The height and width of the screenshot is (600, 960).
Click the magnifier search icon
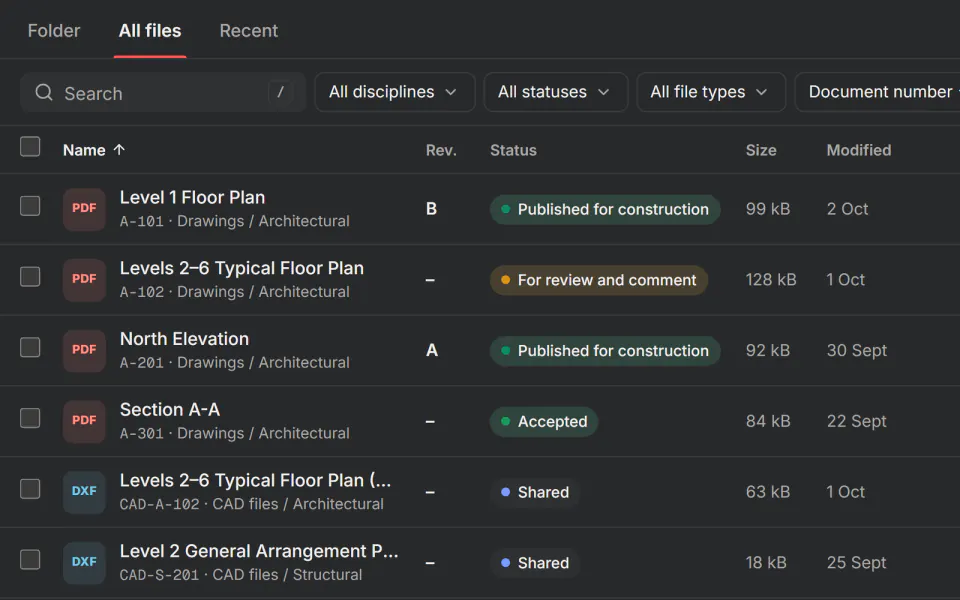click(x=43, y=92)
